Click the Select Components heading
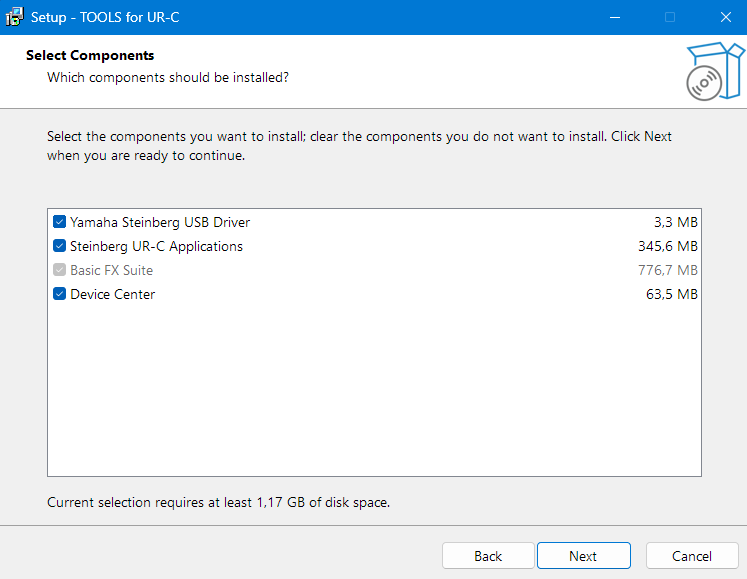Screen dimensions: 747x579 click(x=90, y=55)
